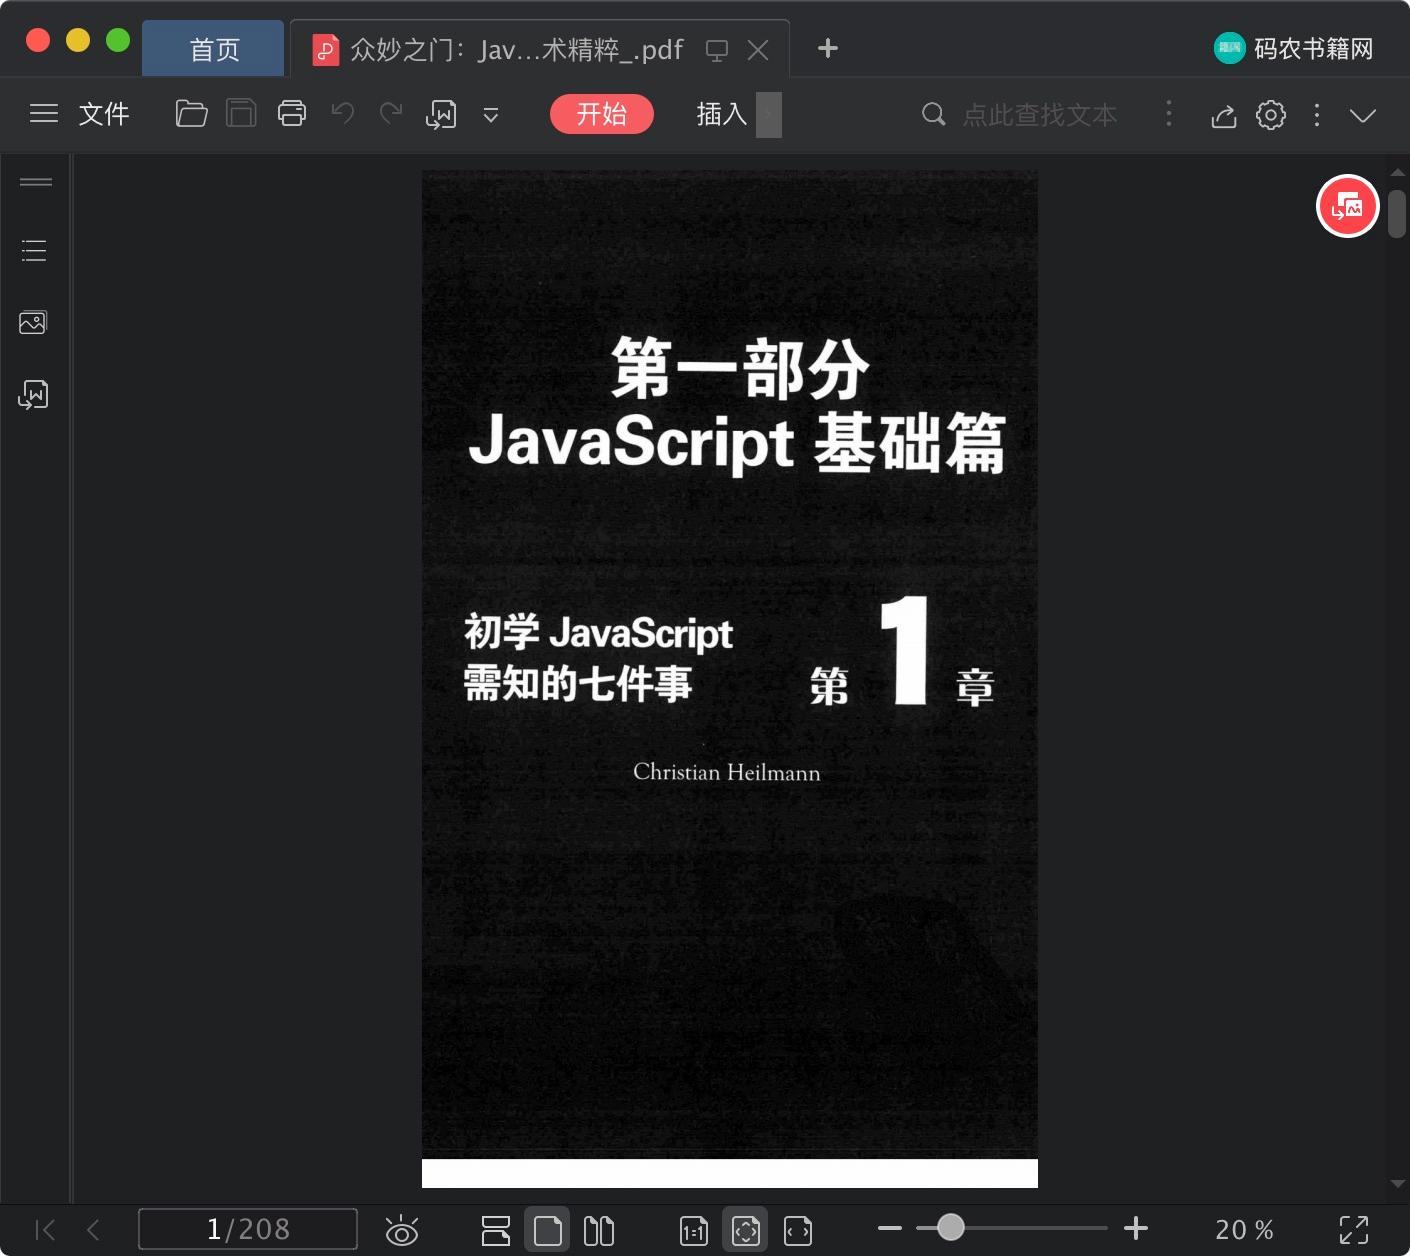1410x1256 pixels.
Task: Set zoom to actual size 1:1
Action: click(694, 1231)
